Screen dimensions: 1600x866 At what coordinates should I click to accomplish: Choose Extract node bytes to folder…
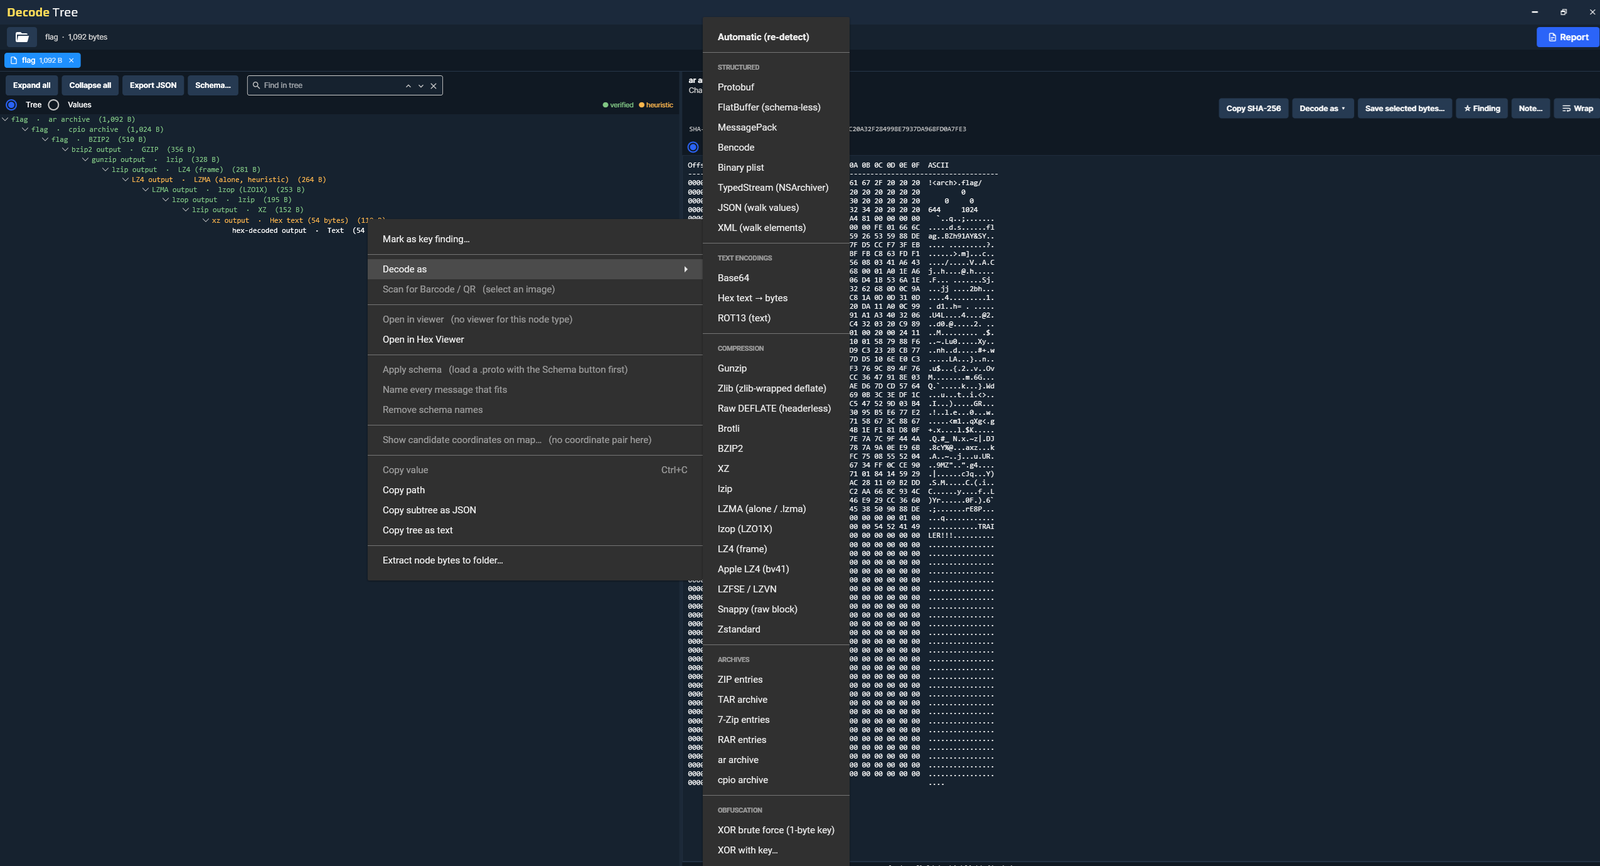(535, 560)
